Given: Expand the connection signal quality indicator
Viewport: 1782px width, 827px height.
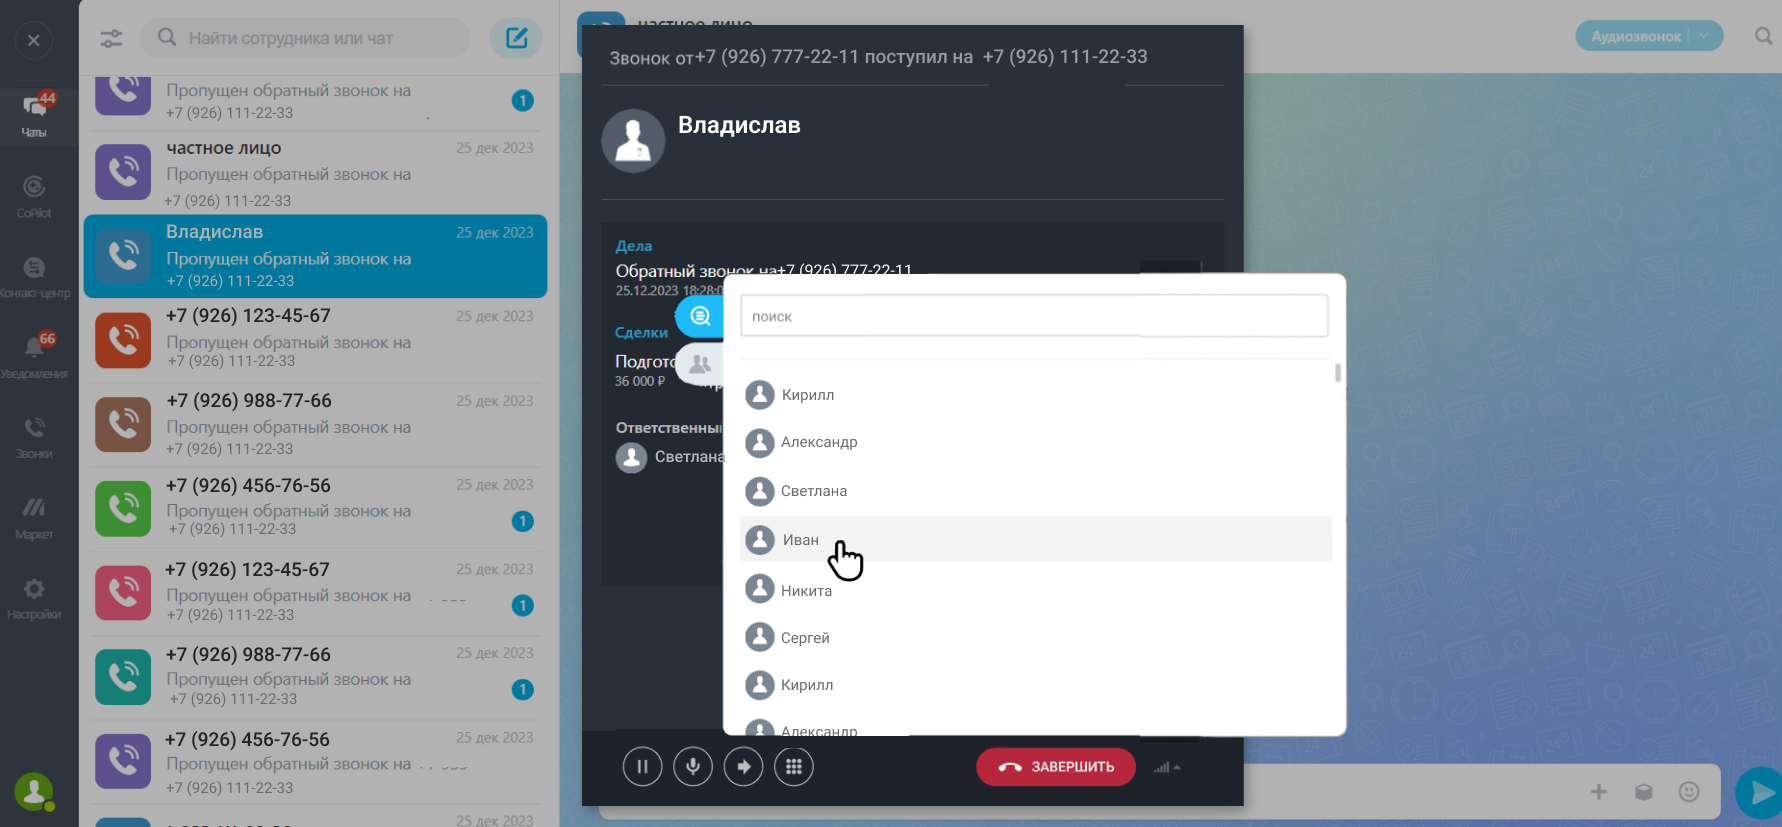Looking at the screenshot, I should [1167, 768].
